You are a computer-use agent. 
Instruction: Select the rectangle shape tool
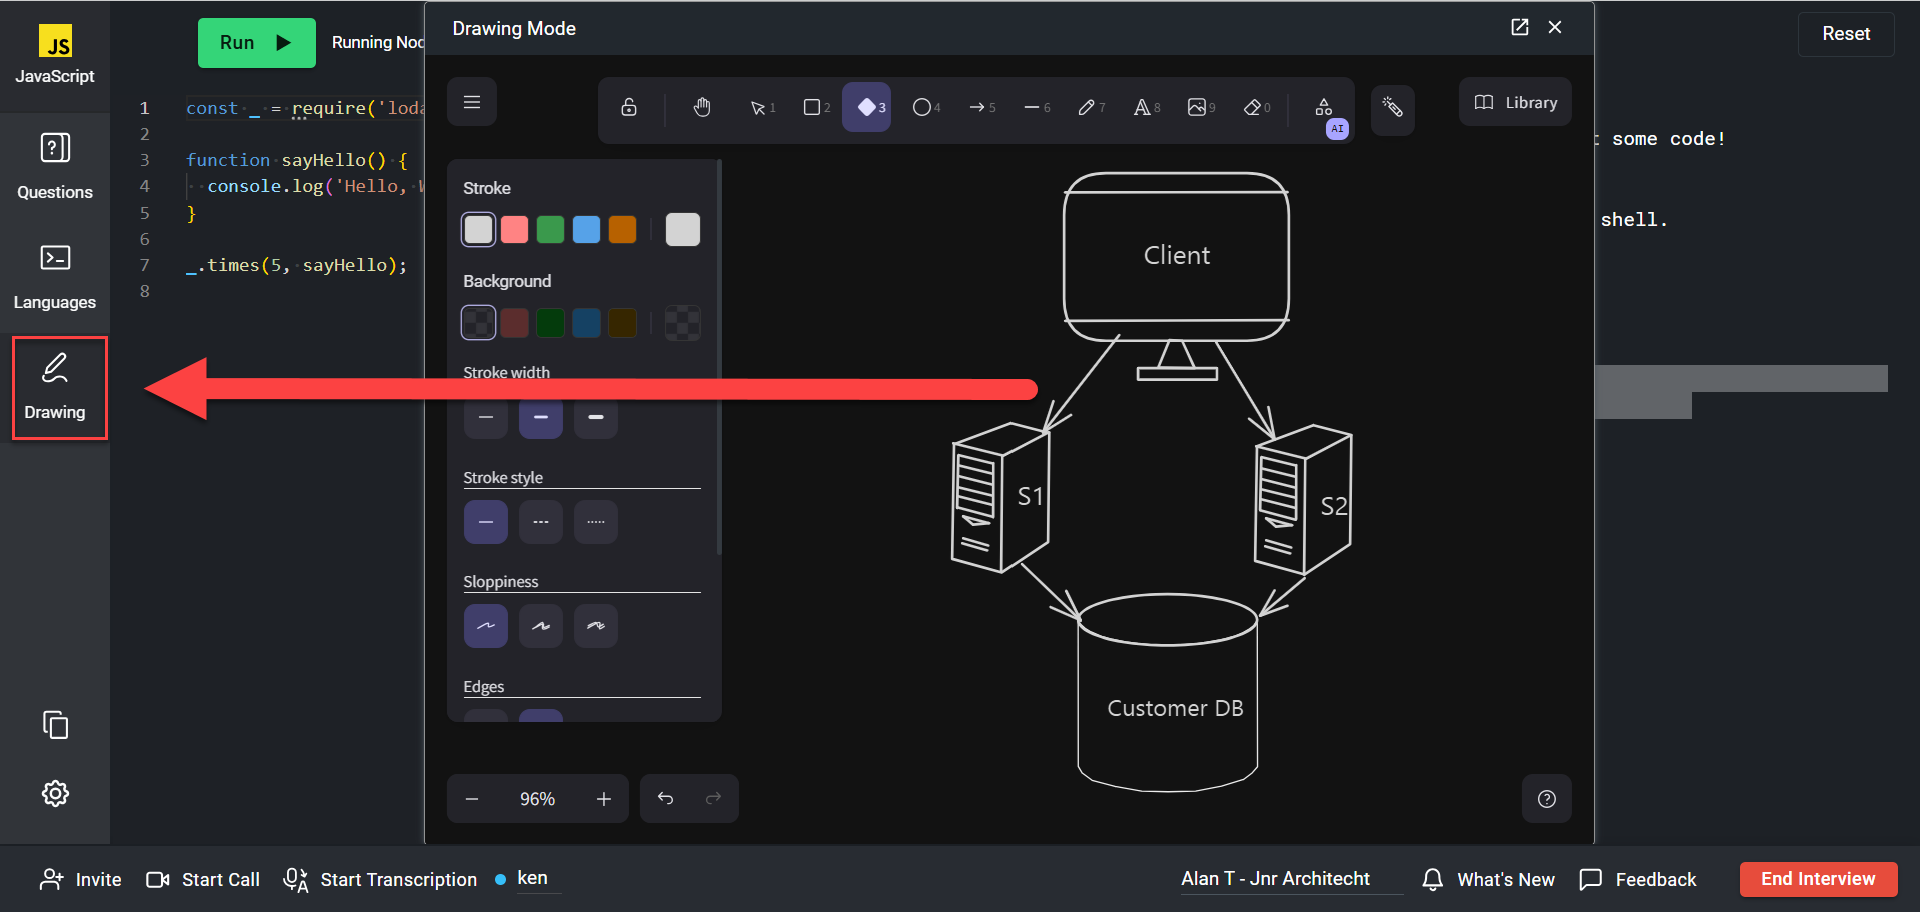tap(814, 107)
